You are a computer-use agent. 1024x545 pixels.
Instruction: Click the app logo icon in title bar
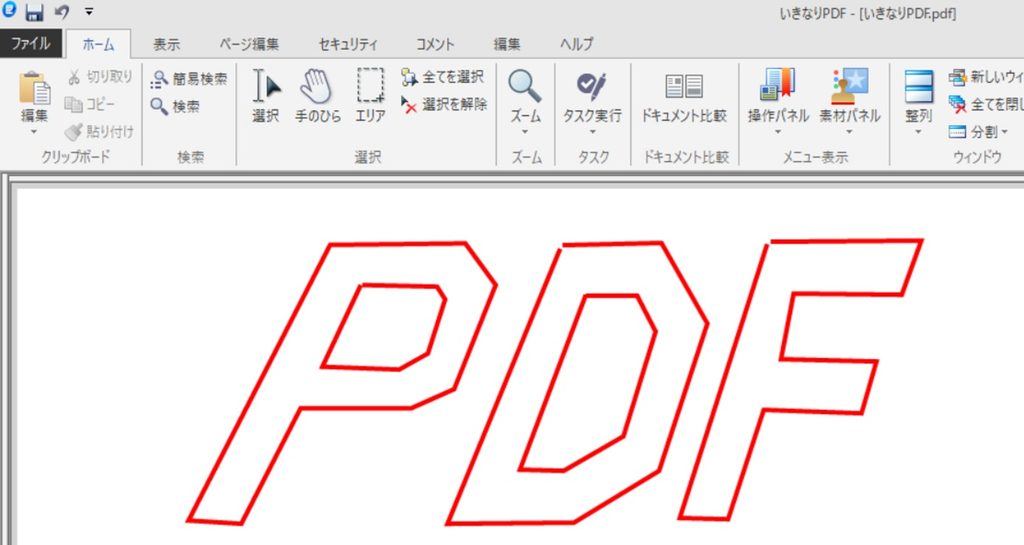tap(9, 10)
